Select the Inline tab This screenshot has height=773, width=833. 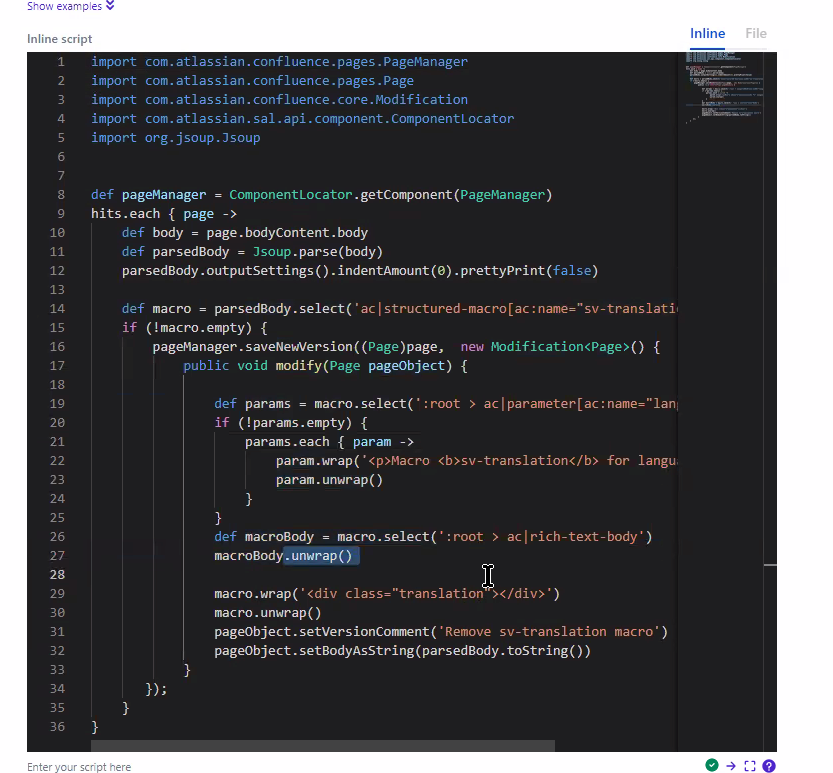pos(707,33)
